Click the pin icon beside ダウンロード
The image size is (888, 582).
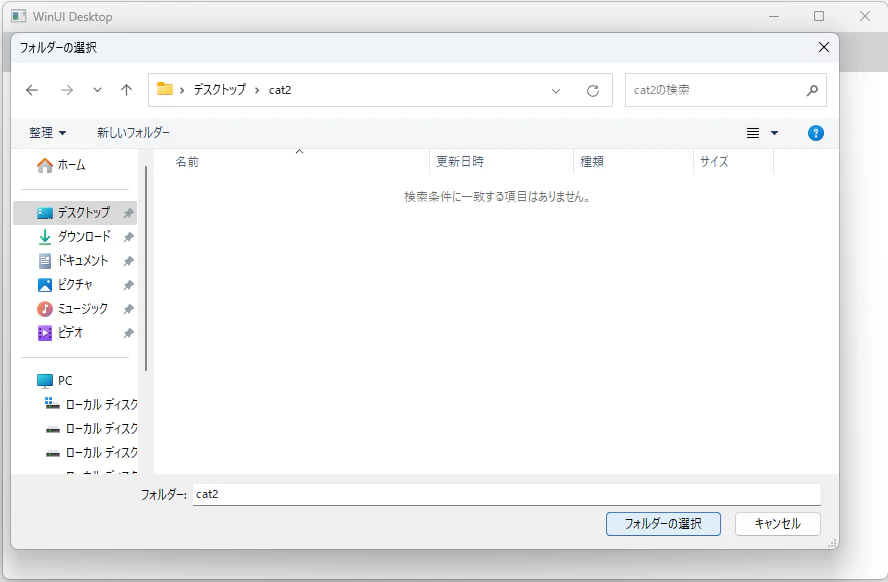click(x=129, y=237)
